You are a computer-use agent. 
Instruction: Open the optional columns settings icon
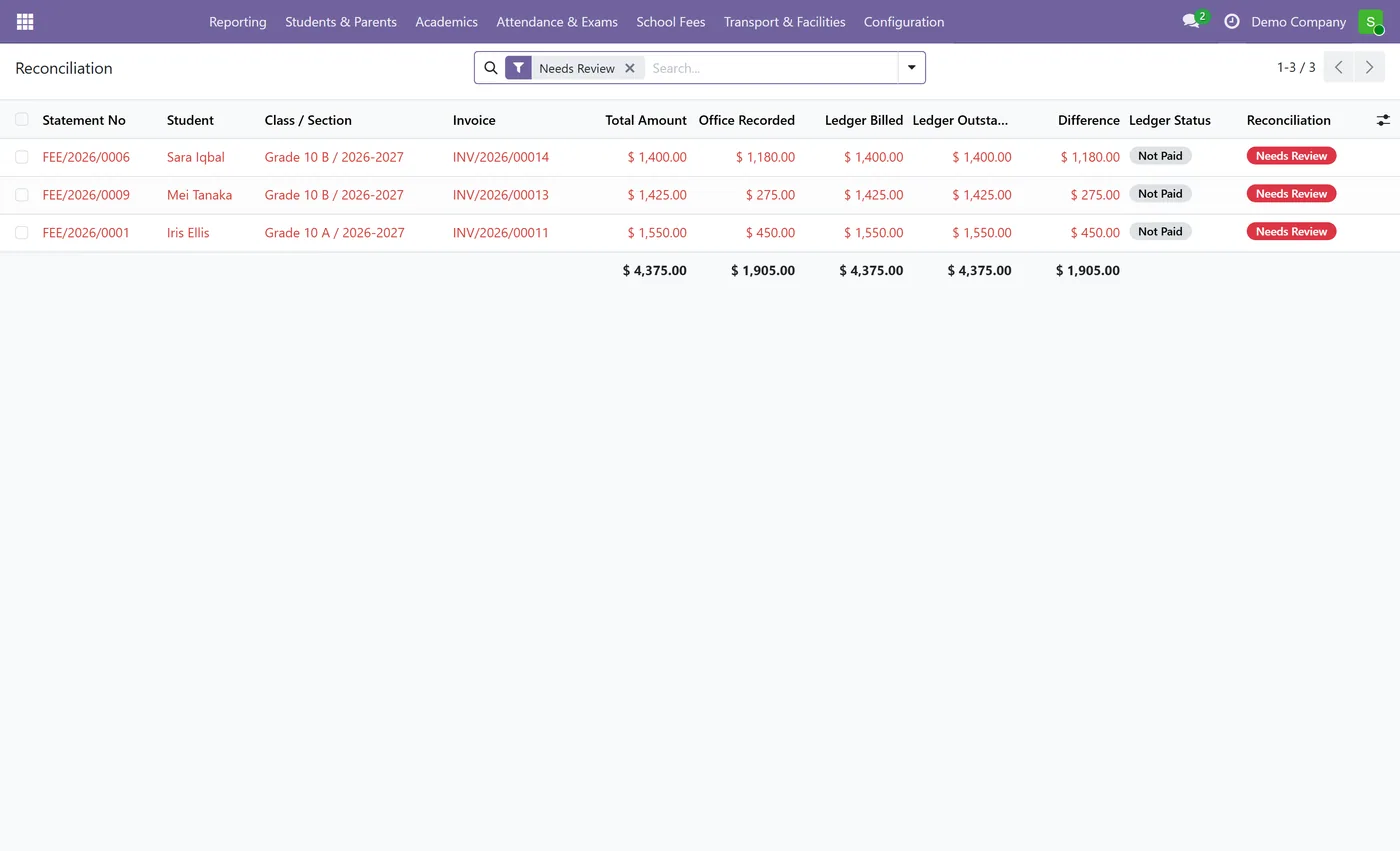point(1383,120)
